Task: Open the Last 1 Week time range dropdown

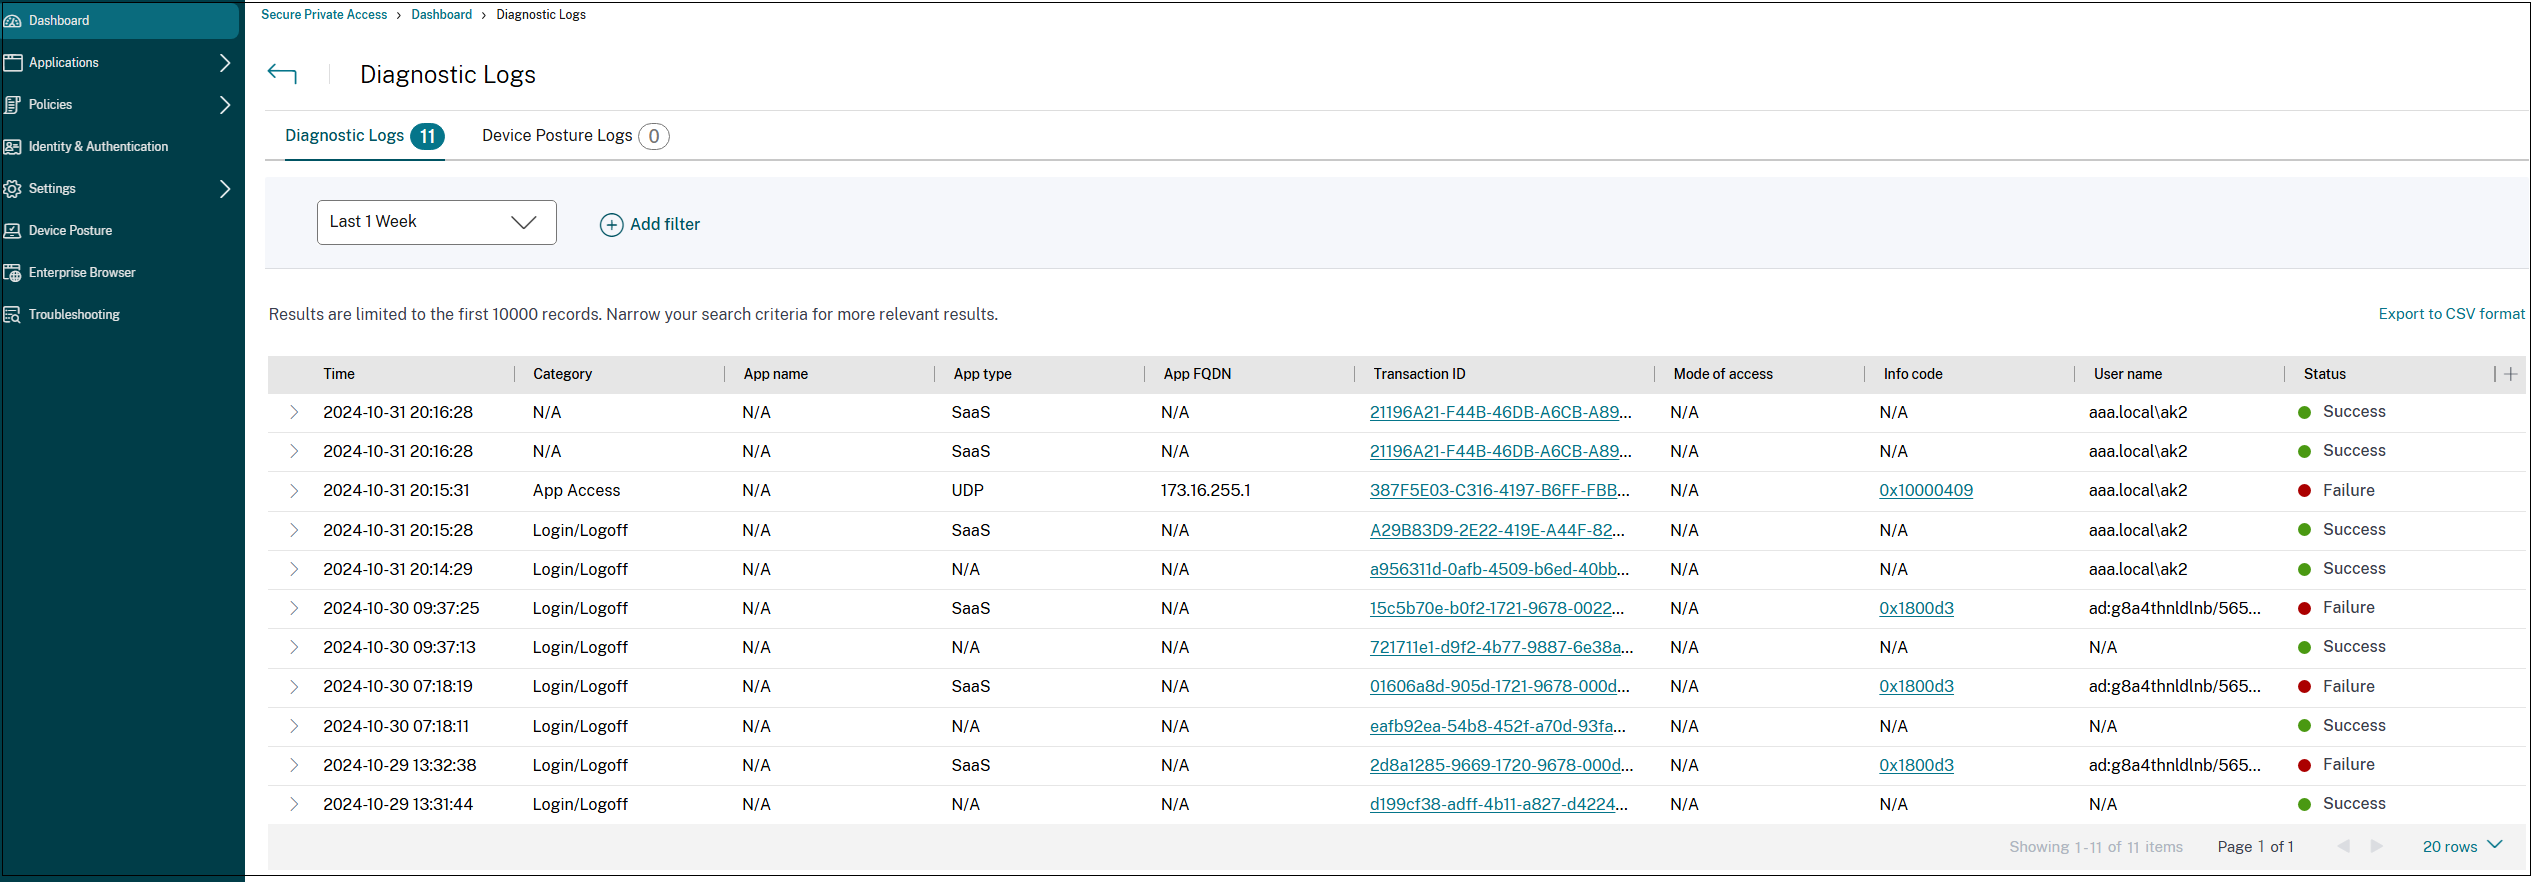Action: [x=436, y=222]
